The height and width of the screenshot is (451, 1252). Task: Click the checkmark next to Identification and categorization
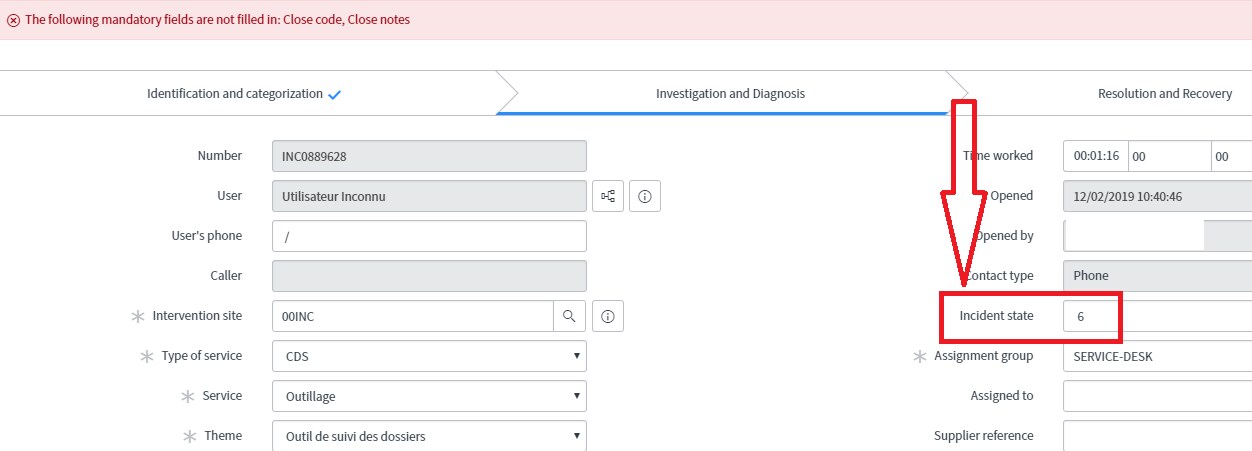[335, 95]
